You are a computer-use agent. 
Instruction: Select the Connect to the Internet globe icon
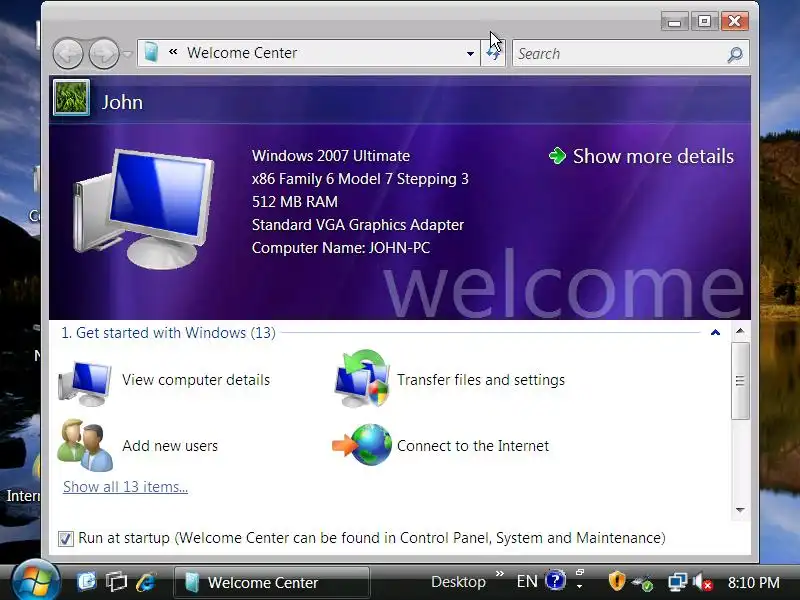click(362, 445)
